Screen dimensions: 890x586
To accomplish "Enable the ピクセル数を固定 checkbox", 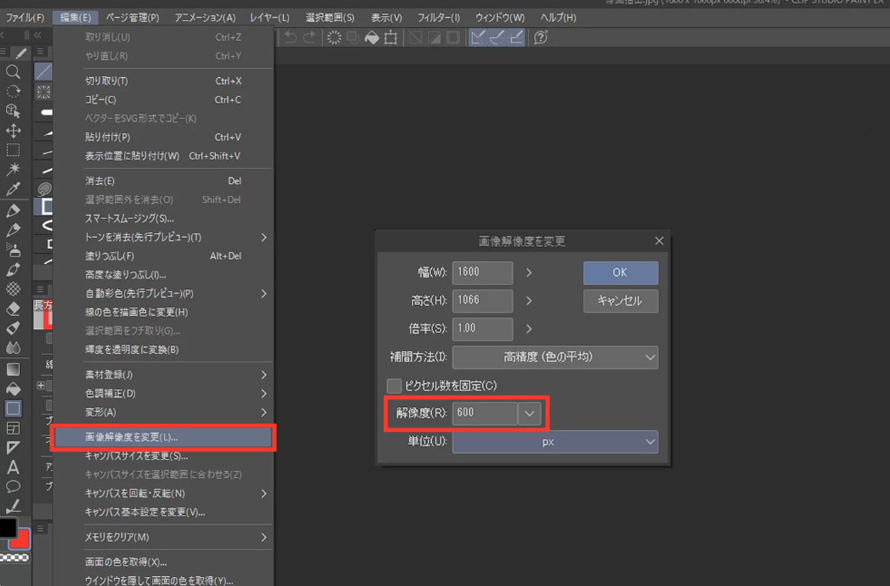I will point(394,385).
